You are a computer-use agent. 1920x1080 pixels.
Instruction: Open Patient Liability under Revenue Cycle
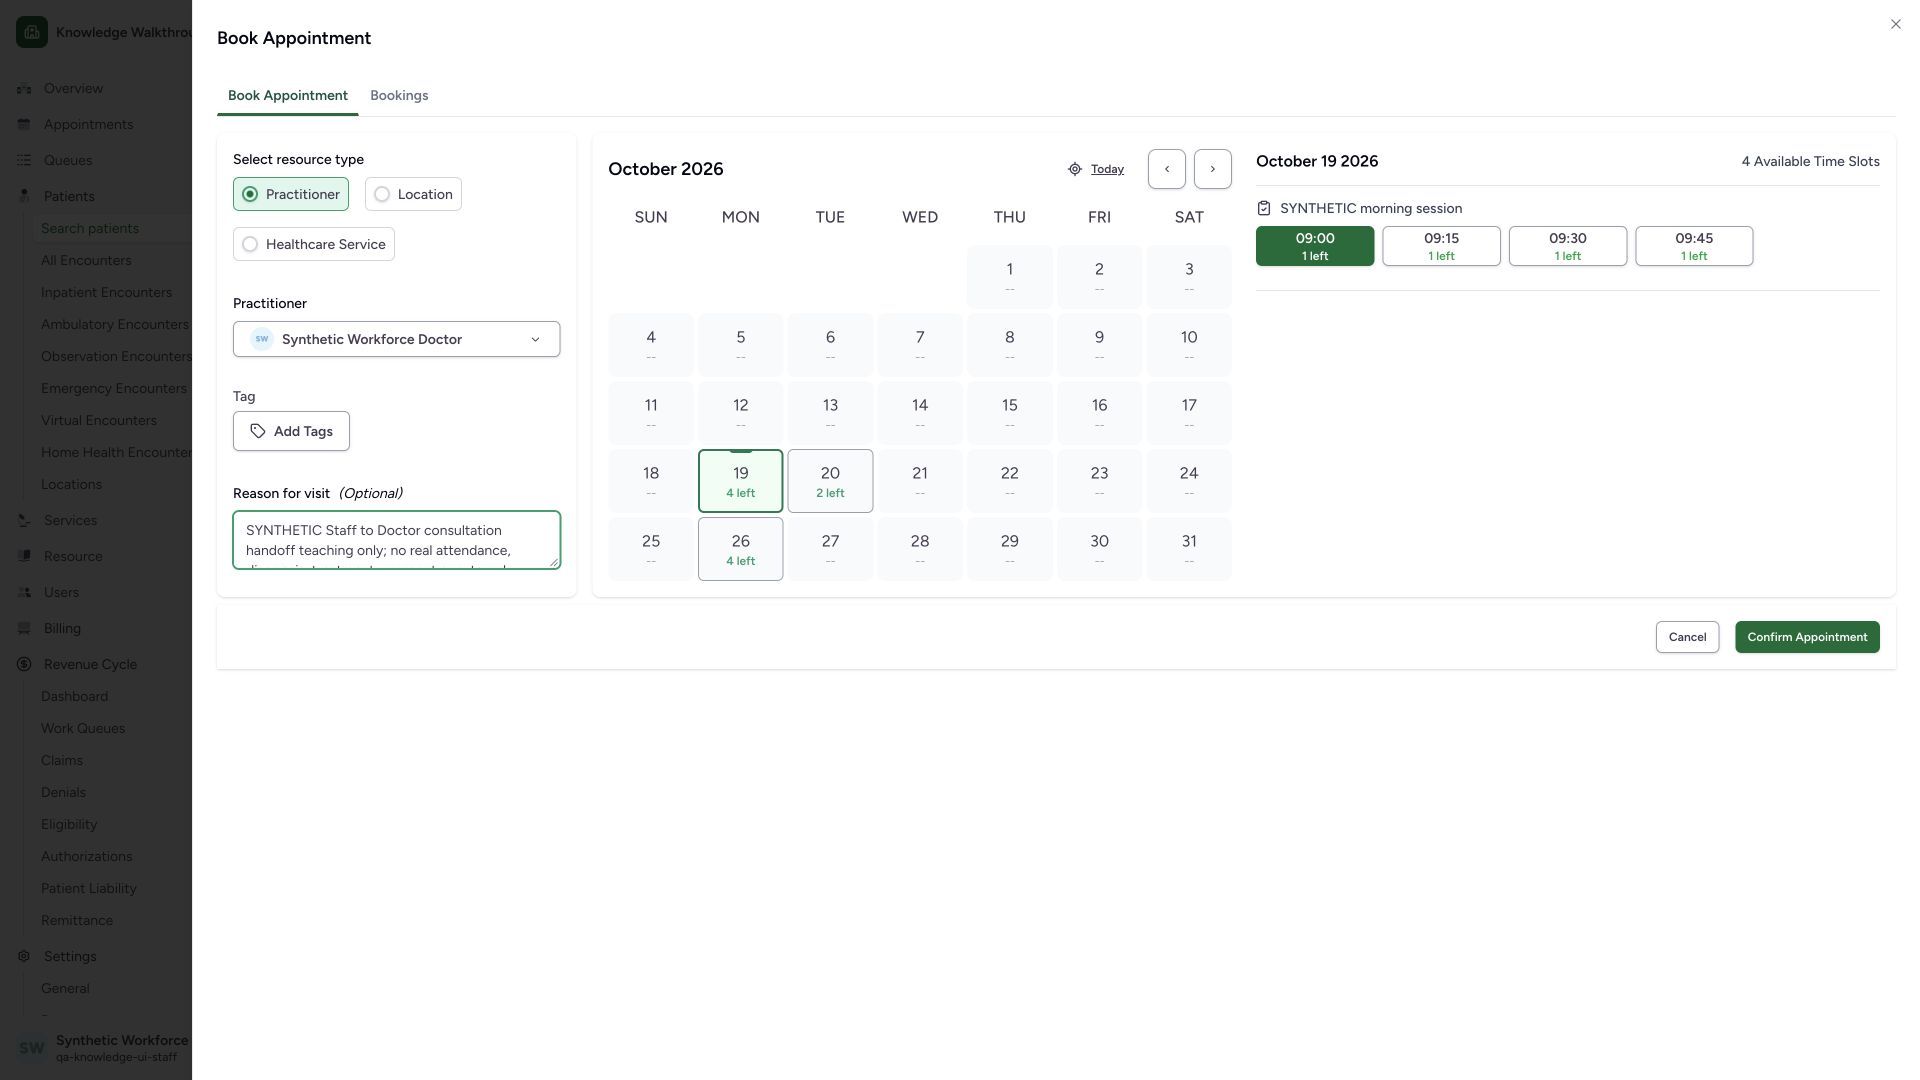pyautogui.click(x=89, y=888)
